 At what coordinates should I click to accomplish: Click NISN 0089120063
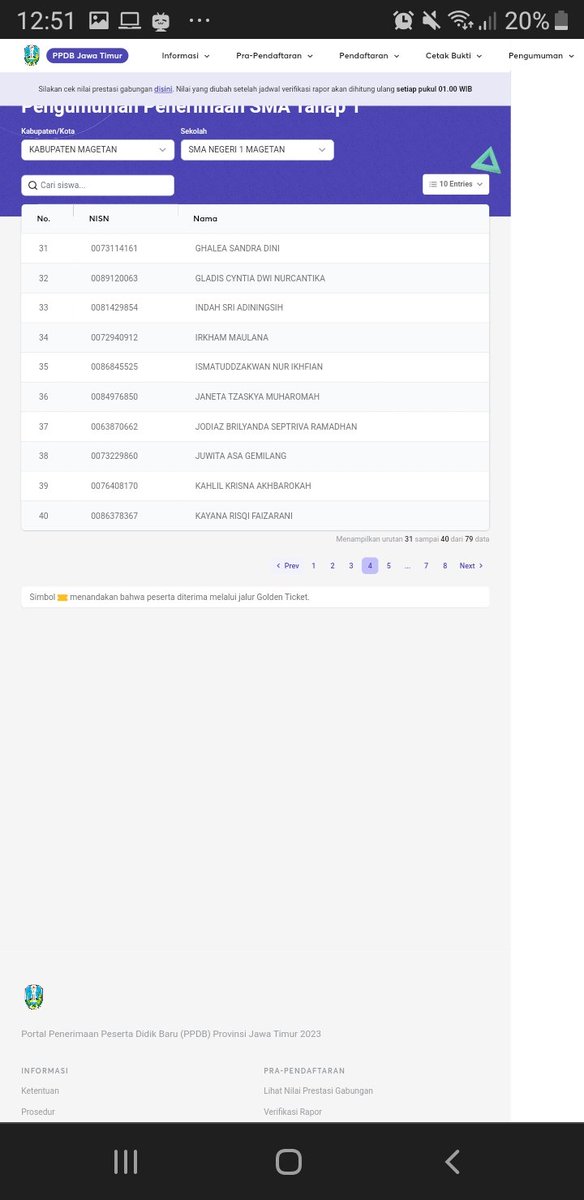[x=114, y=278]
